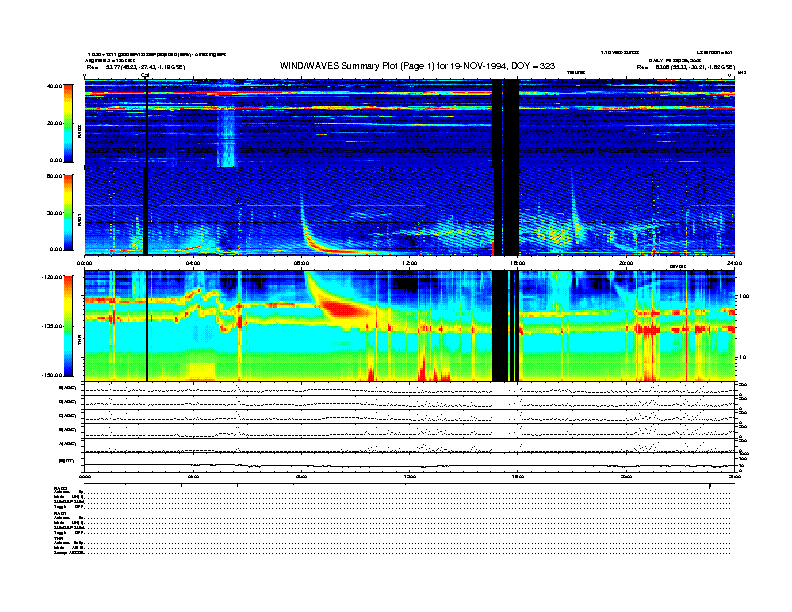
Task: Click the top line-plot trace below TNR spectrogram
Action: 410,388
